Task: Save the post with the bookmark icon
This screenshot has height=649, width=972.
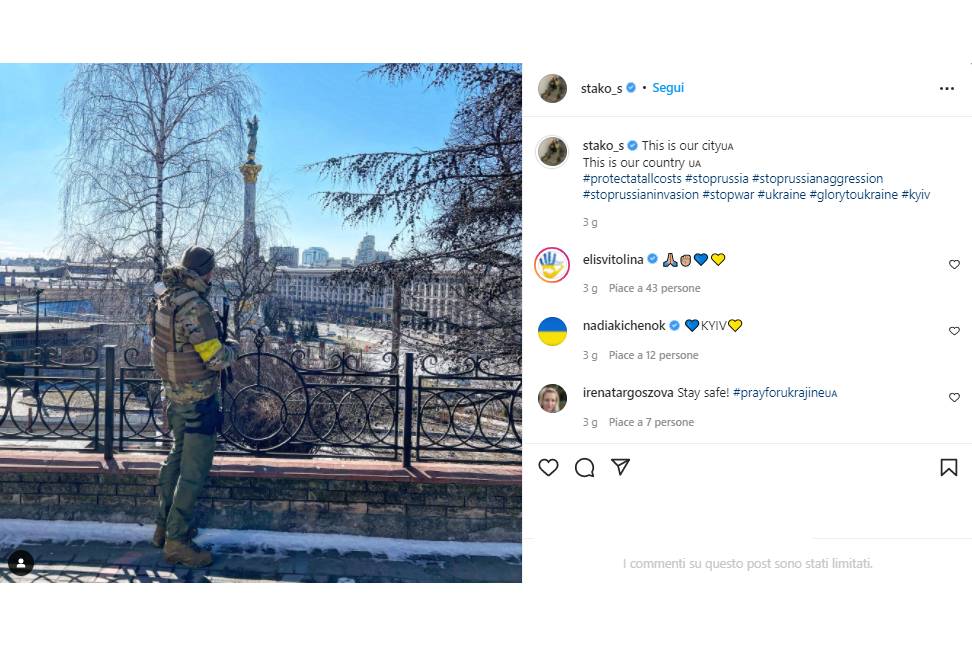Action: point(948,467)
